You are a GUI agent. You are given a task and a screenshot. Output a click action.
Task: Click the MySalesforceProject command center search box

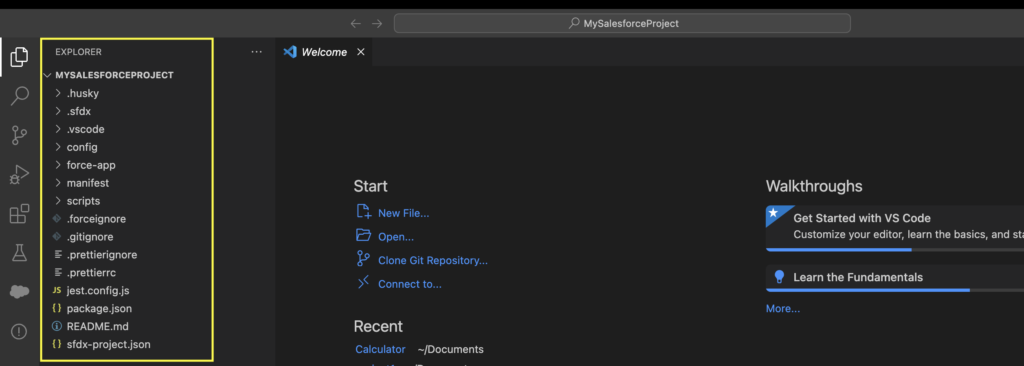click(x=622, y=24)
